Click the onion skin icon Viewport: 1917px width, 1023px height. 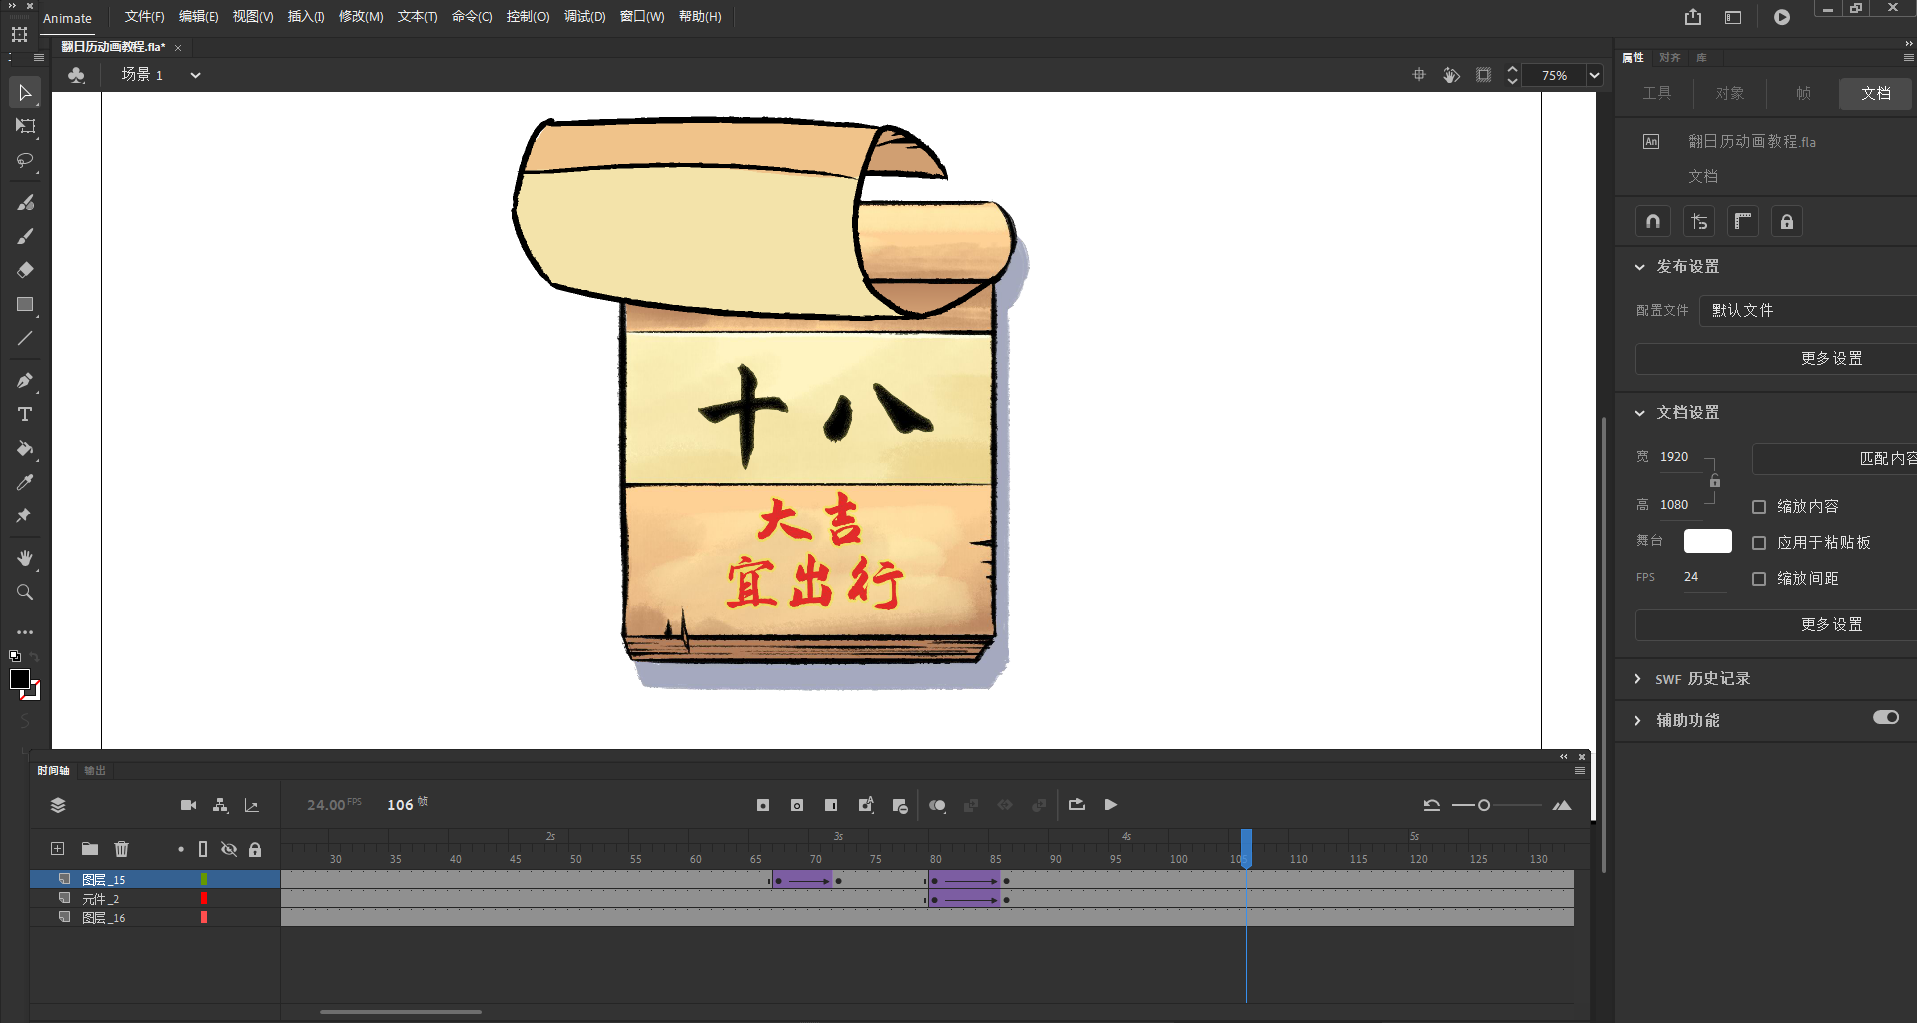pyautogui.click(x=937, y=805)
